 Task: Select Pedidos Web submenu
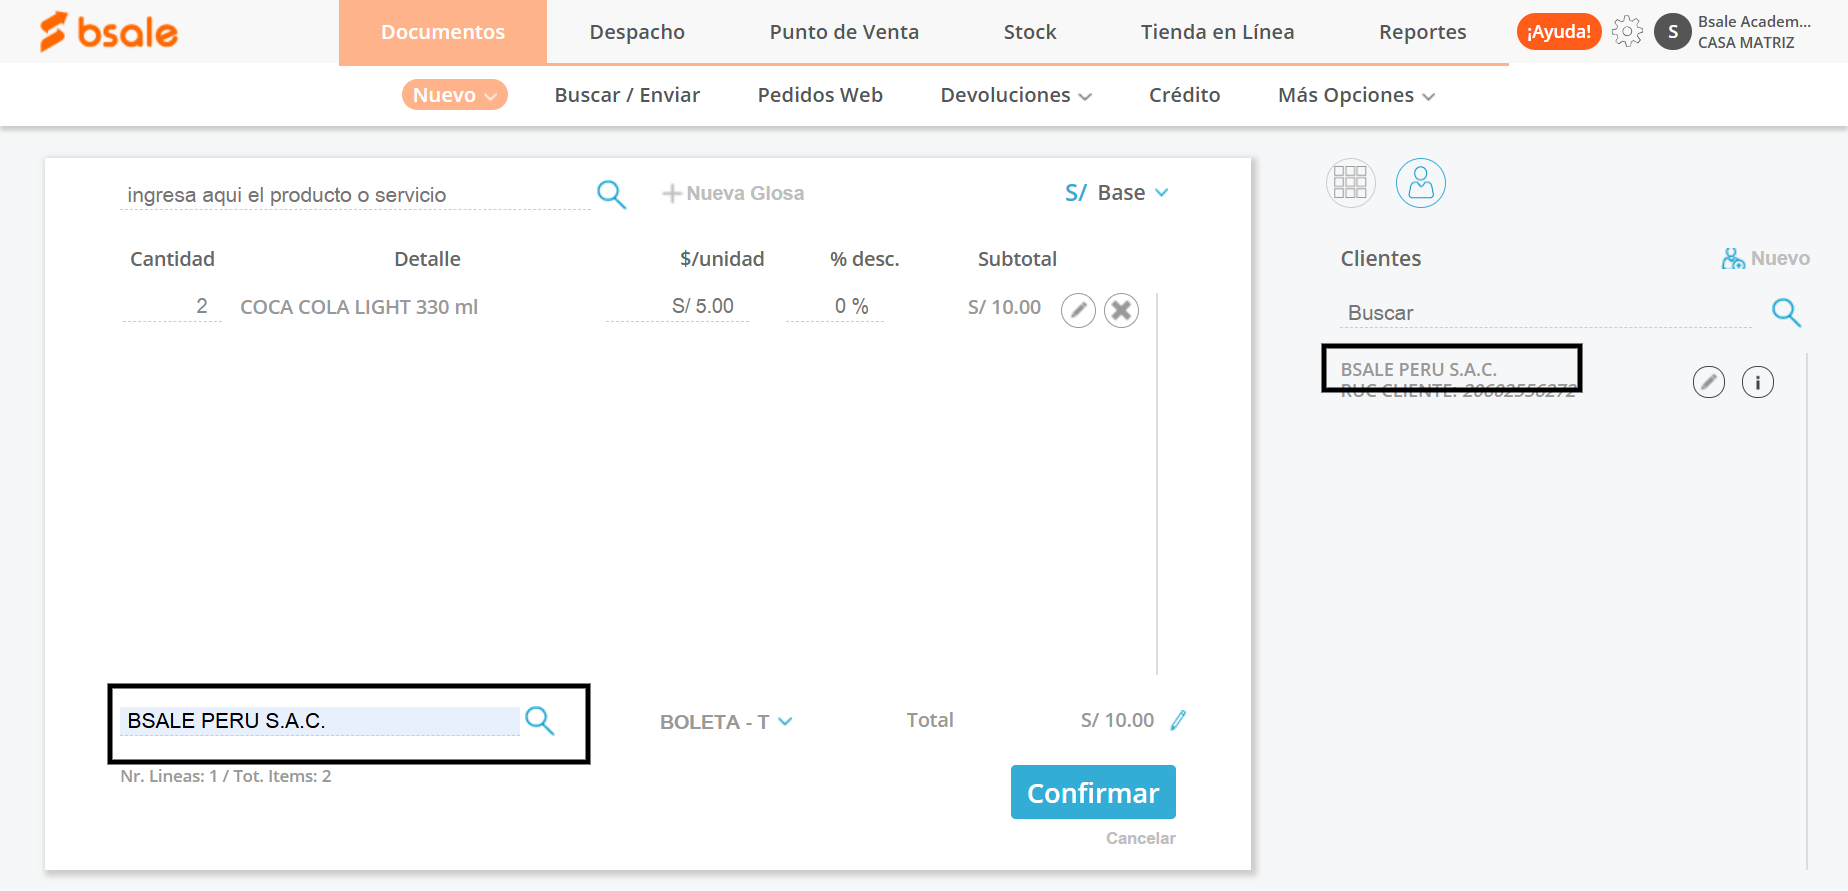pos(820,95)
